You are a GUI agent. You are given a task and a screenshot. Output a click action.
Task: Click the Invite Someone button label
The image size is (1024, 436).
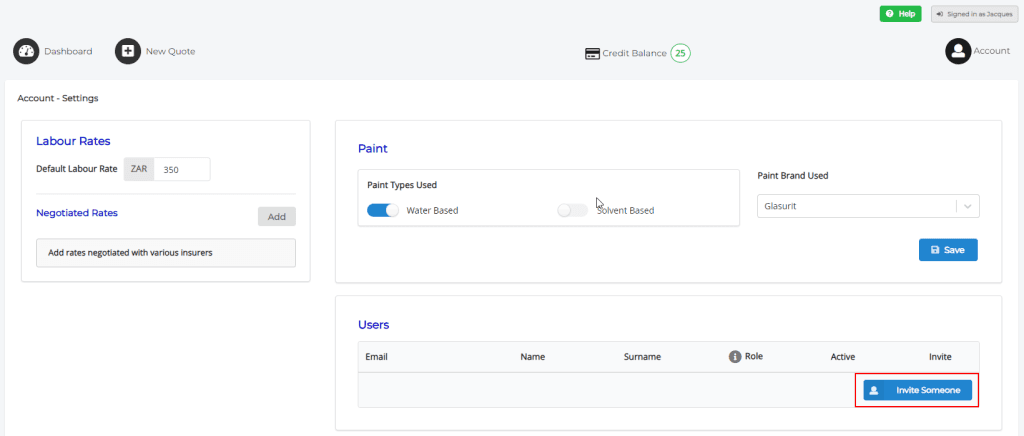pos(928,390)
